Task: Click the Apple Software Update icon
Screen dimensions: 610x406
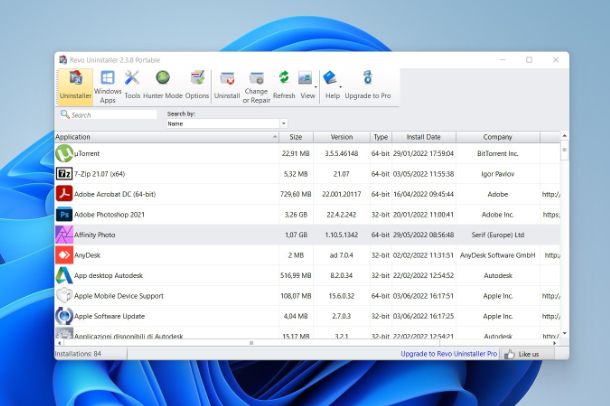Action: (64, 316)
